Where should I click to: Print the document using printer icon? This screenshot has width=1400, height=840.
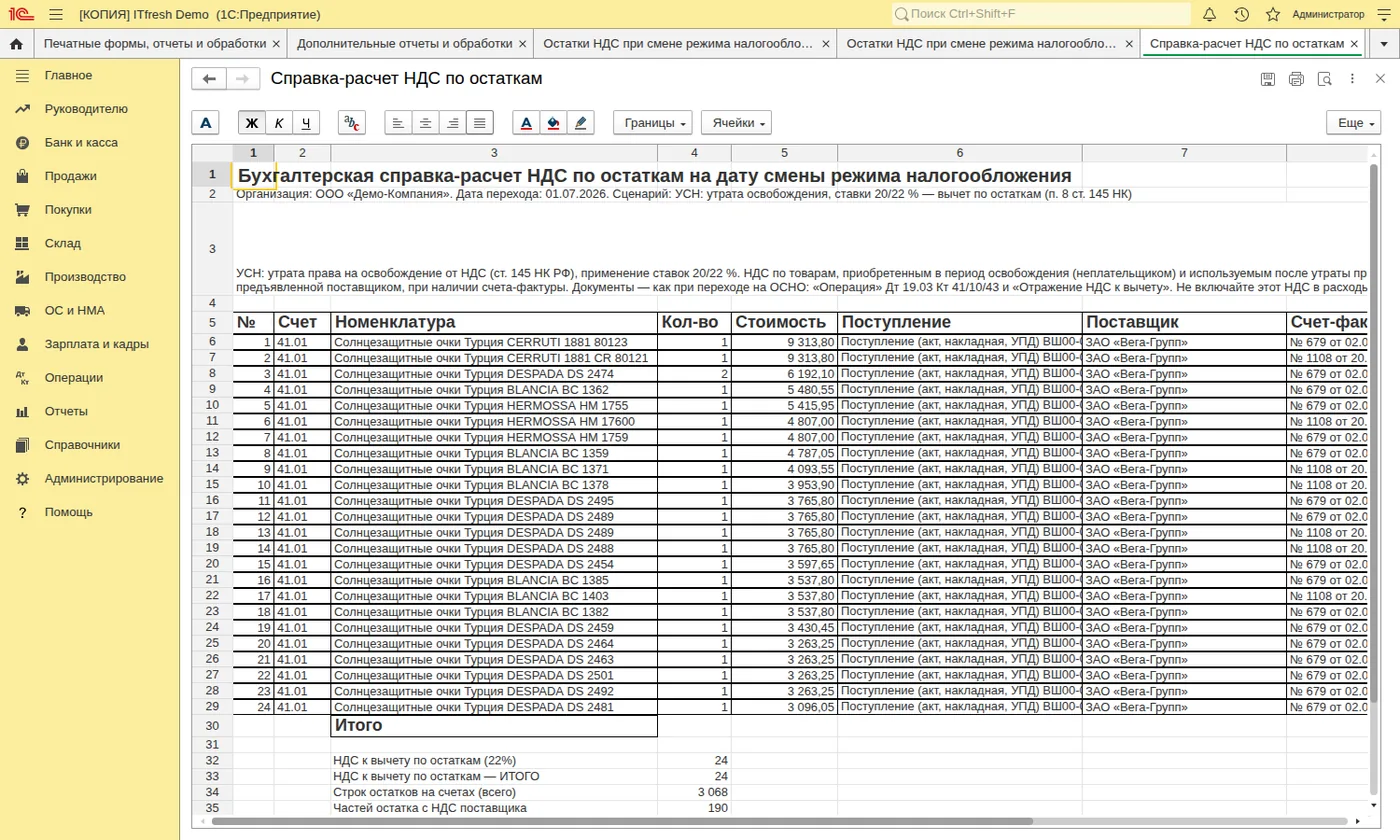(x=1296, y=79)
